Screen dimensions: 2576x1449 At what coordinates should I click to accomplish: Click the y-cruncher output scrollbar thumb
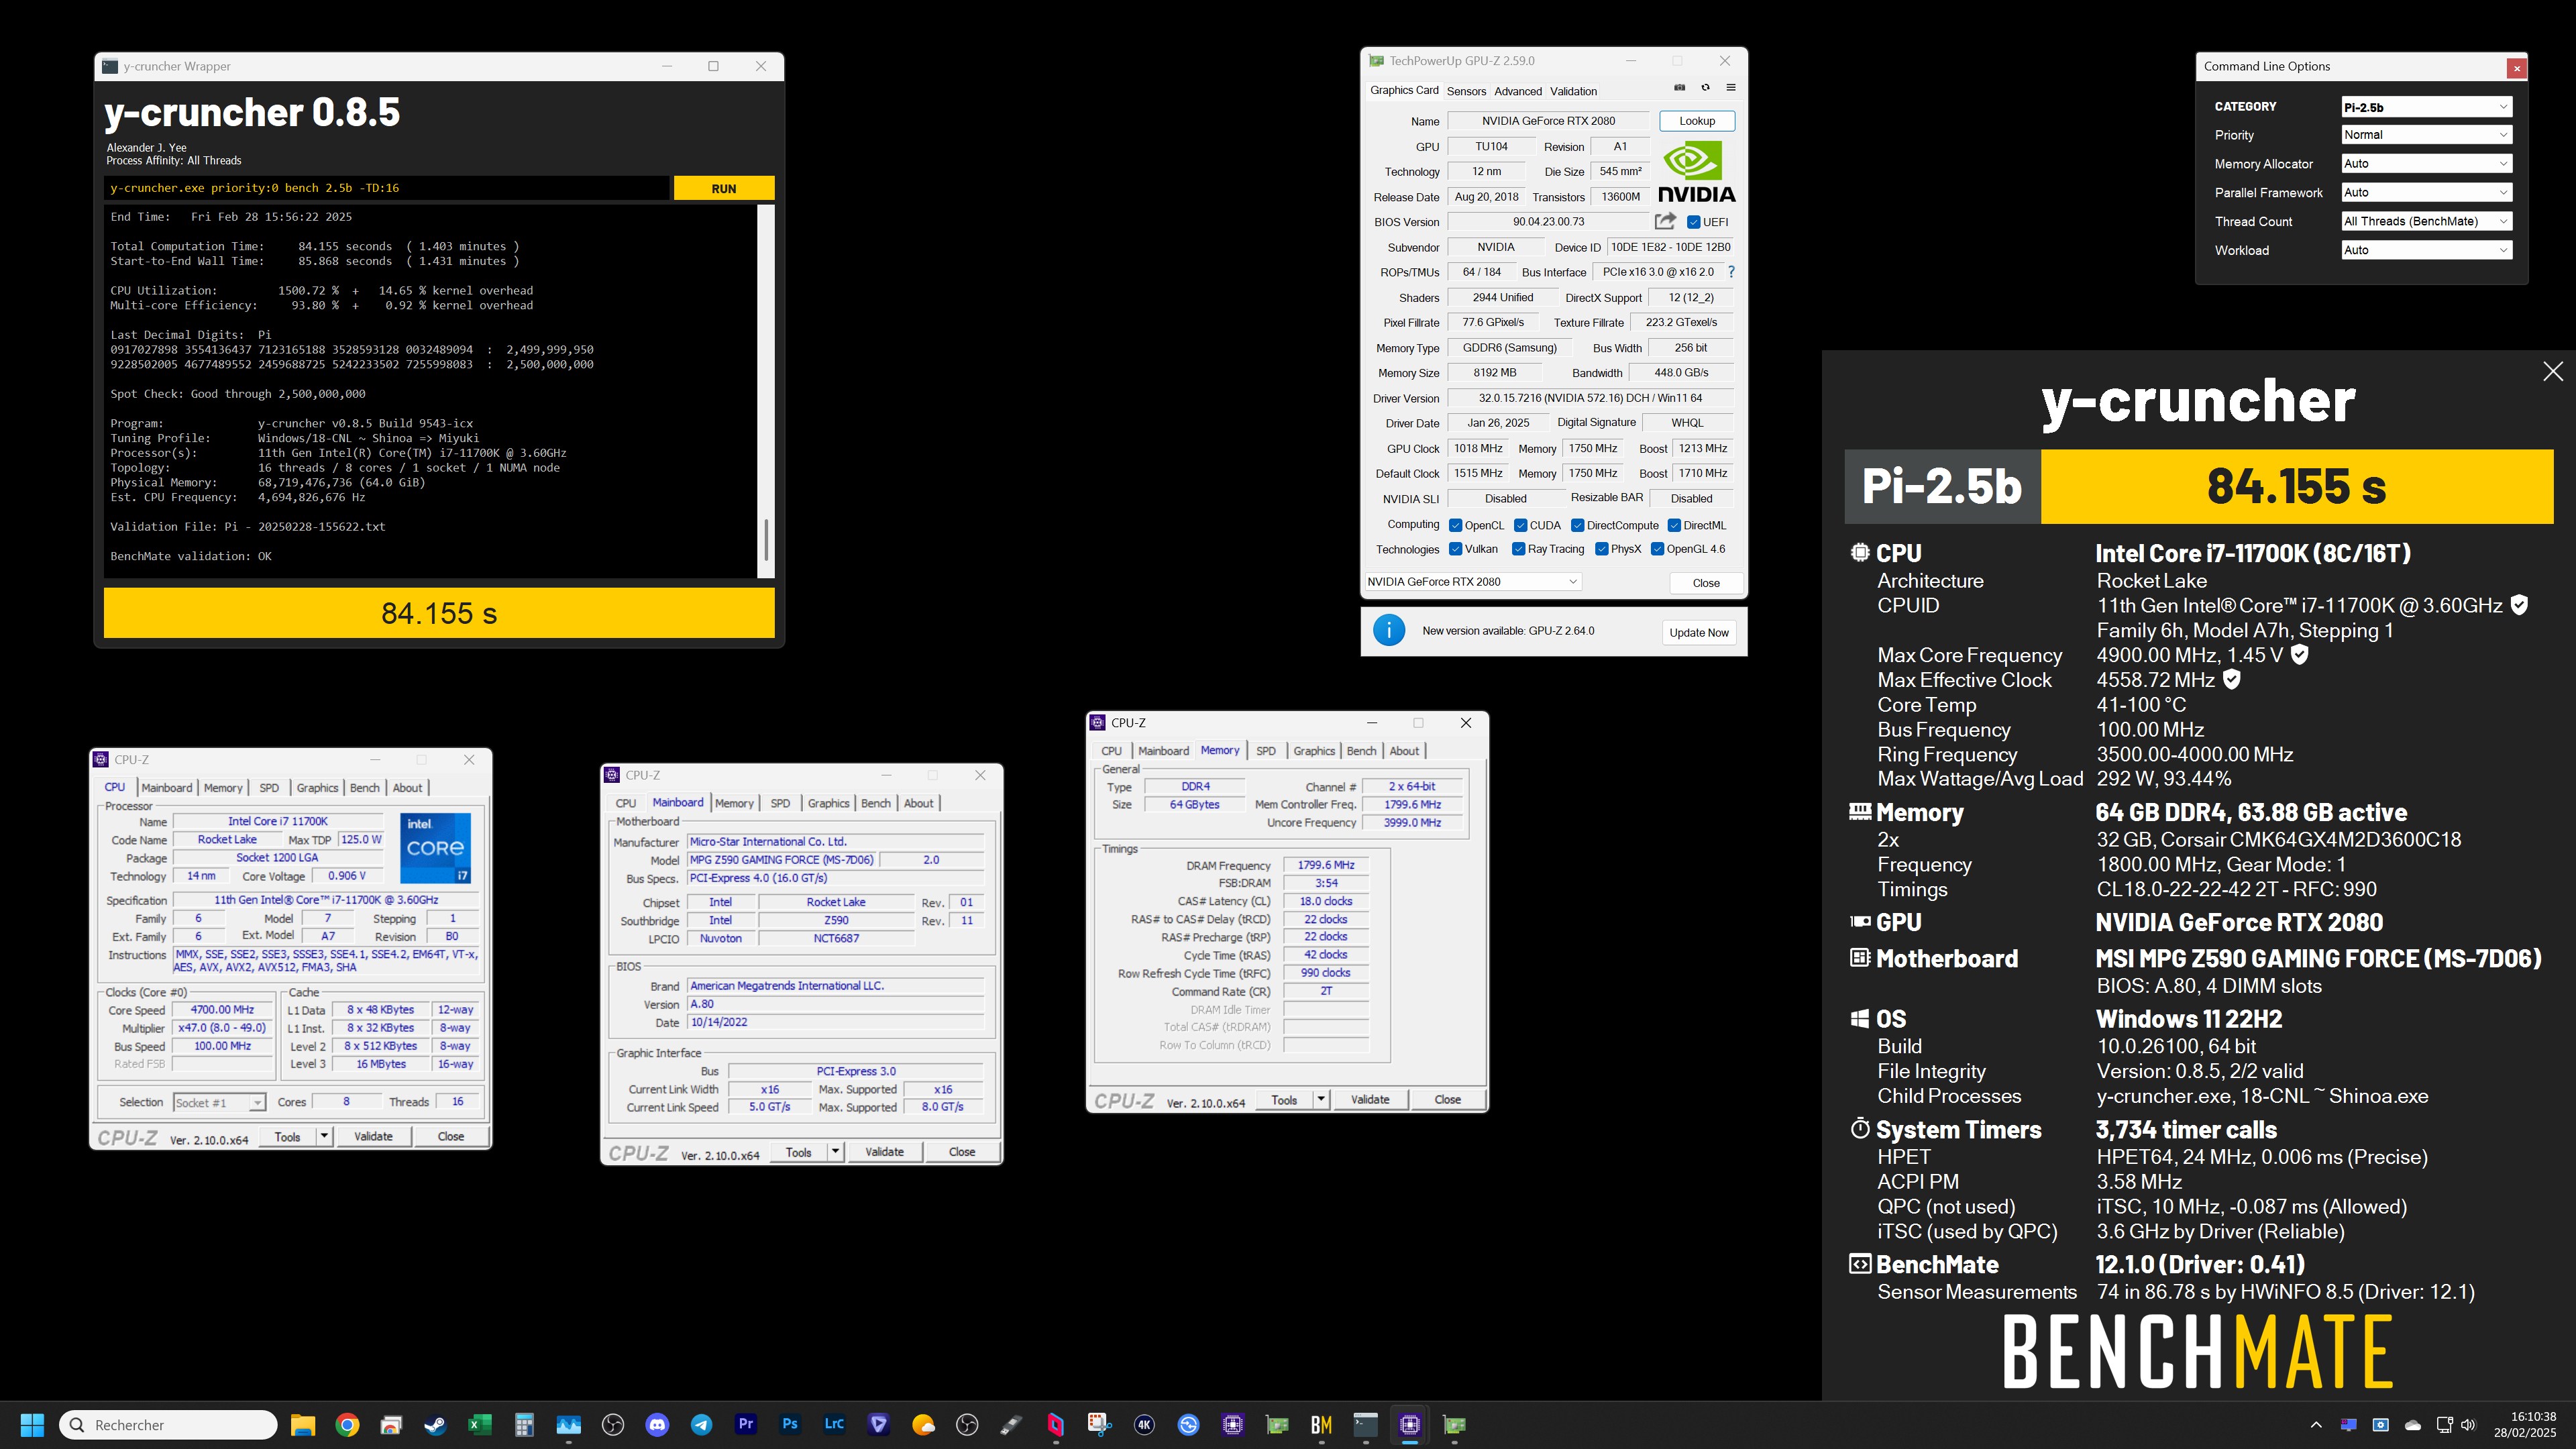coord(766,540)
